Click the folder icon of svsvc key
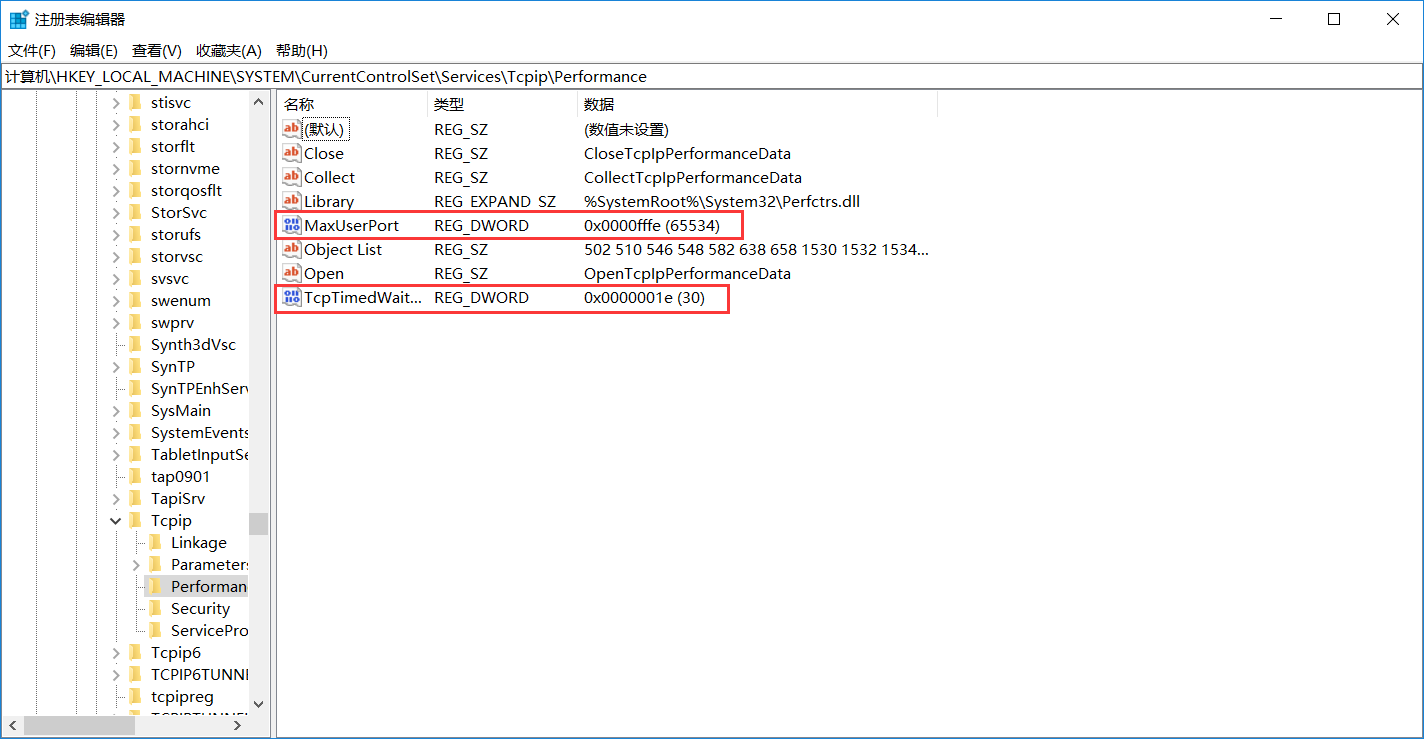 (x=135, y=278)
